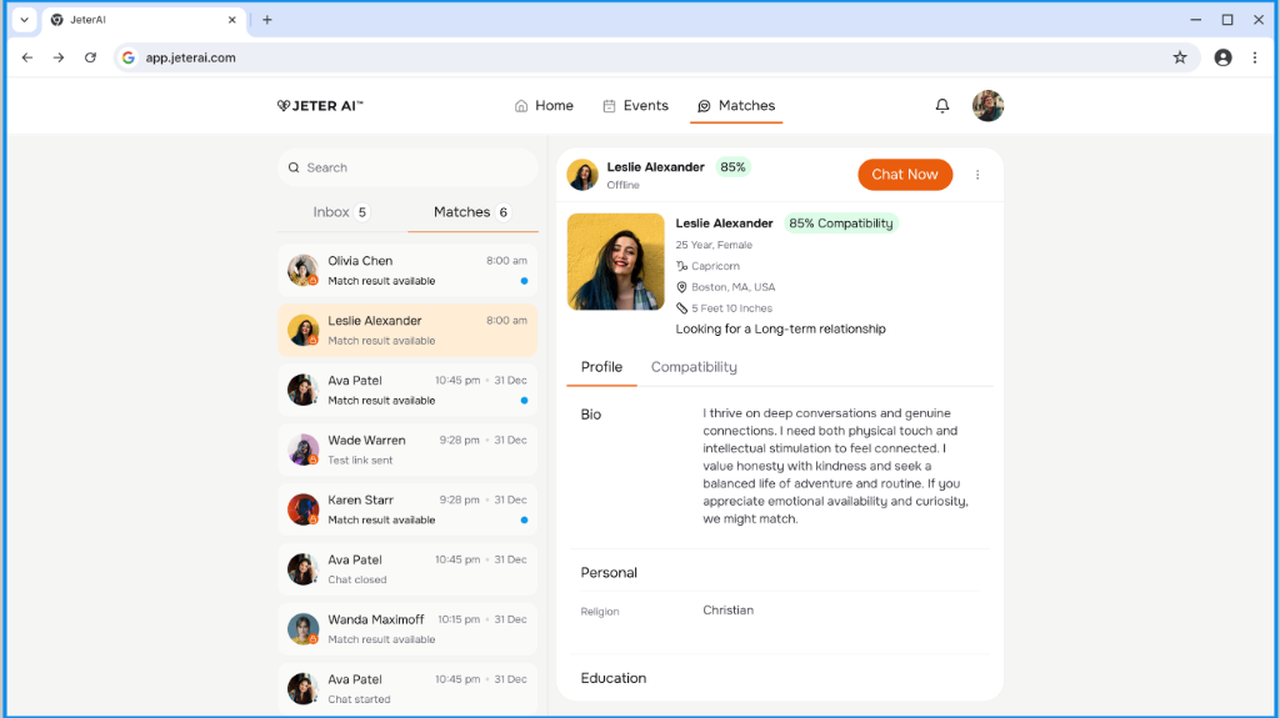The width and height of the screenshot is (1280, 718).
Task: Click Wade Warren's avatar
Action: (303, 450)
